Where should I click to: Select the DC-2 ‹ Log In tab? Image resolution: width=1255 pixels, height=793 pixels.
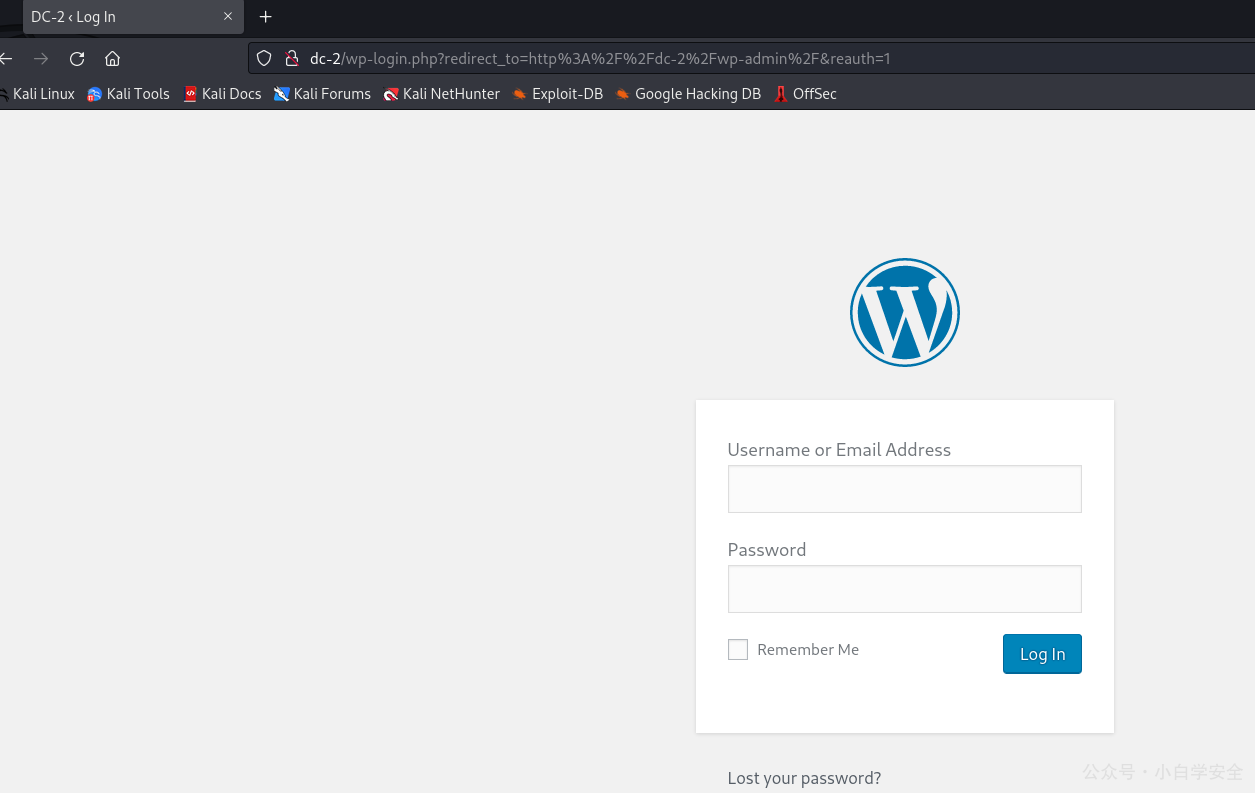click(x=131, y=17)
